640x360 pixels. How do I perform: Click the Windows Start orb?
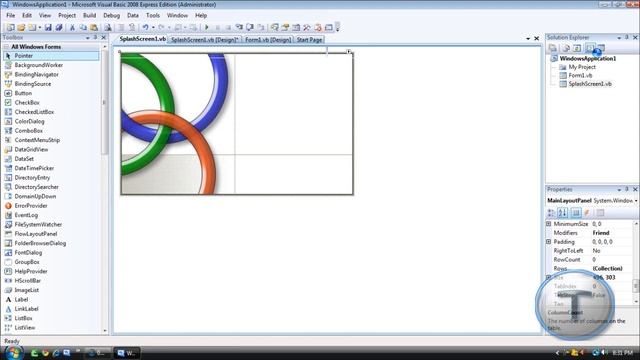(x=13, y=352)
